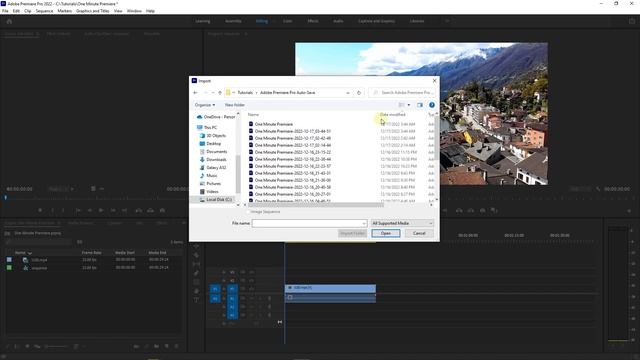Toggle V1 source patching in timeline

[215, 289]
